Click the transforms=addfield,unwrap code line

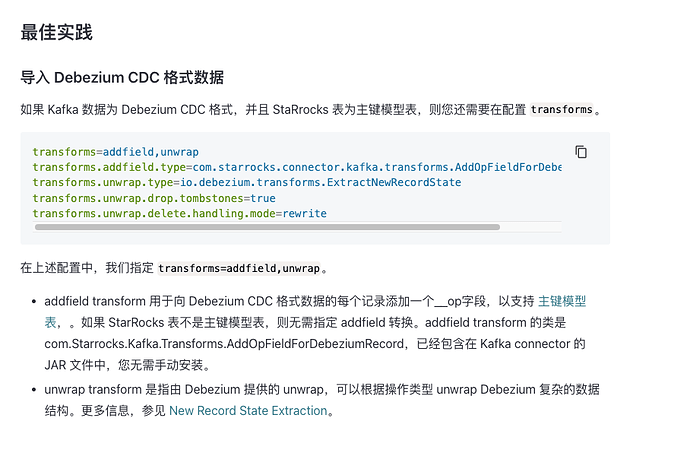coord(115,152)
